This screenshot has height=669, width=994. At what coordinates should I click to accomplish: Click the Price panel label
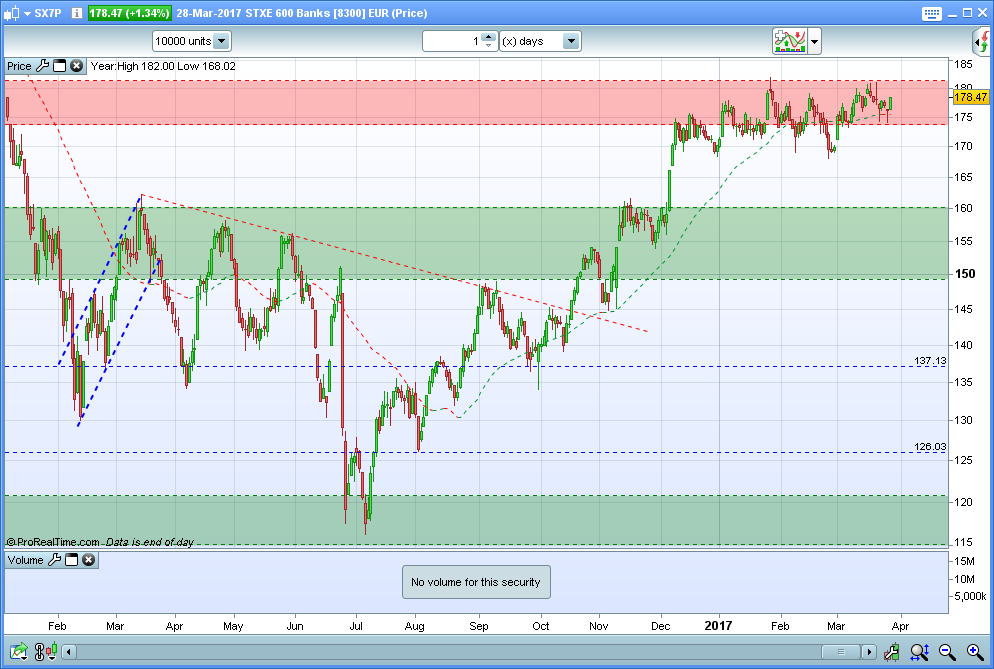19,66
